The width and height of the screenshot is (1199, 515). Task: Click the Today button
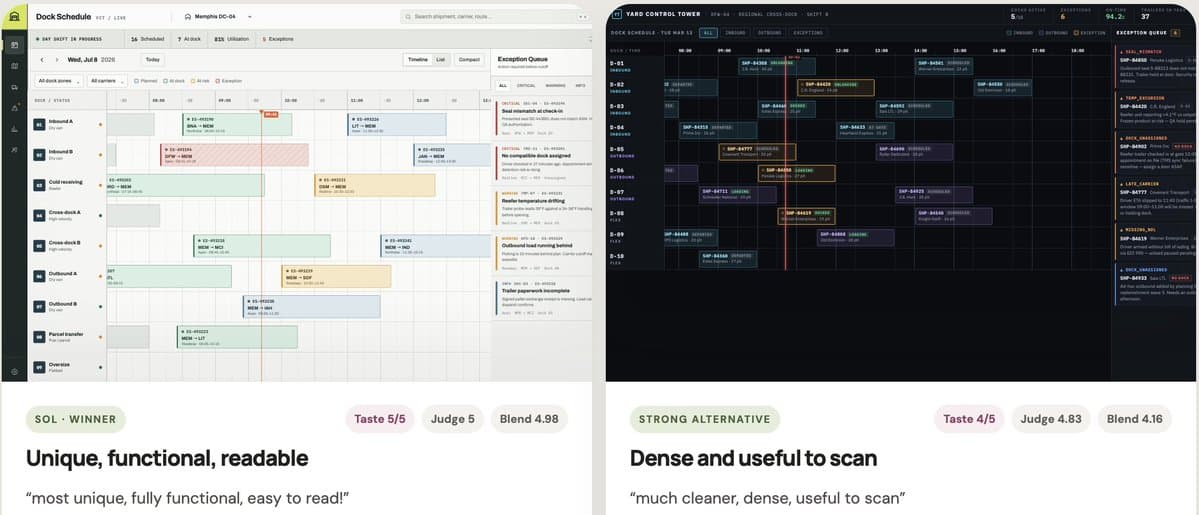point(152,60)
